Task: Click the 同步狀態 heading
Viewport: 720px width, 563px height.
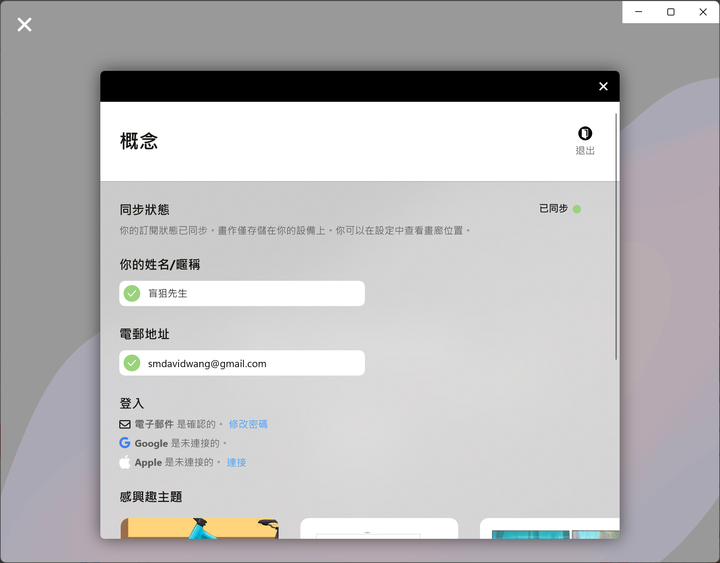Action: 145,210
